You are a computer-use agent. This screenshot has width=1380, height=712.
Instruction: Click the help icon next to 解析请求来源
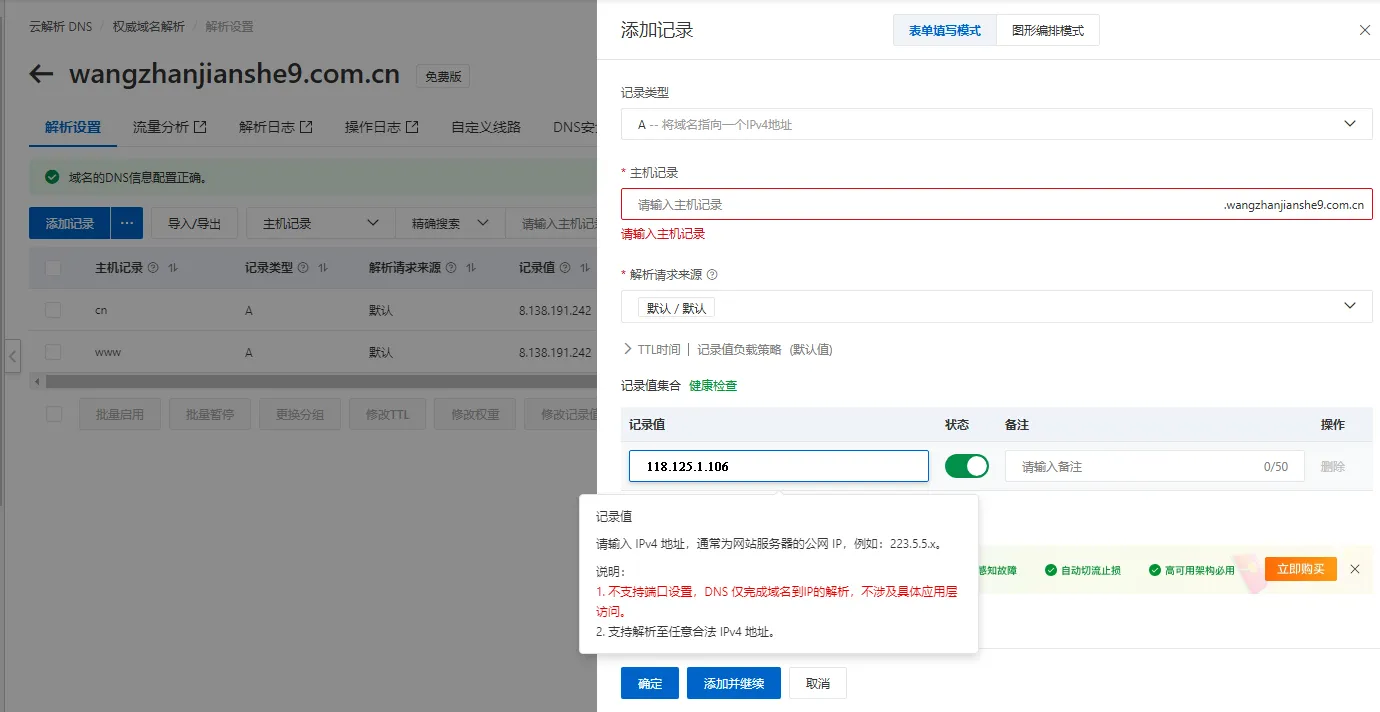[712, 275]
